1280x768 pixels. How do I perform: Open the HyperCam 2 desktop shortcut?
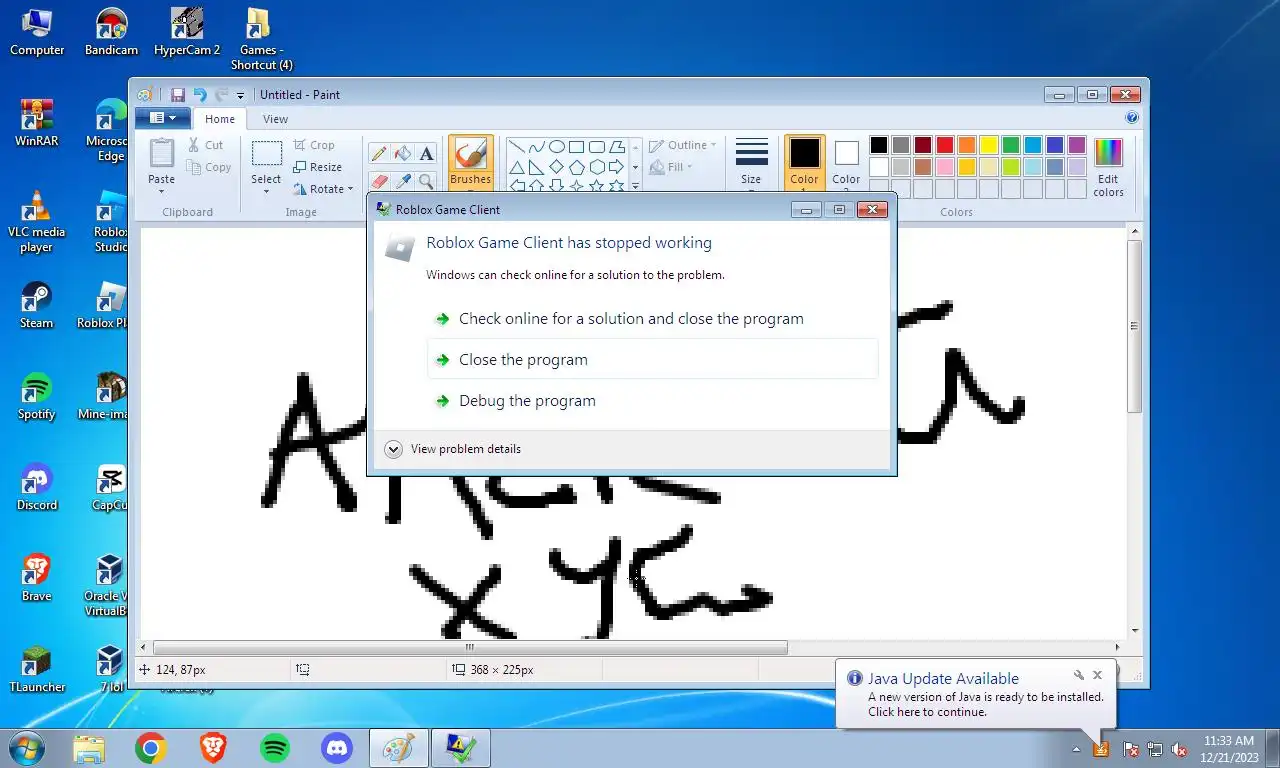click(x=187, y=32)
